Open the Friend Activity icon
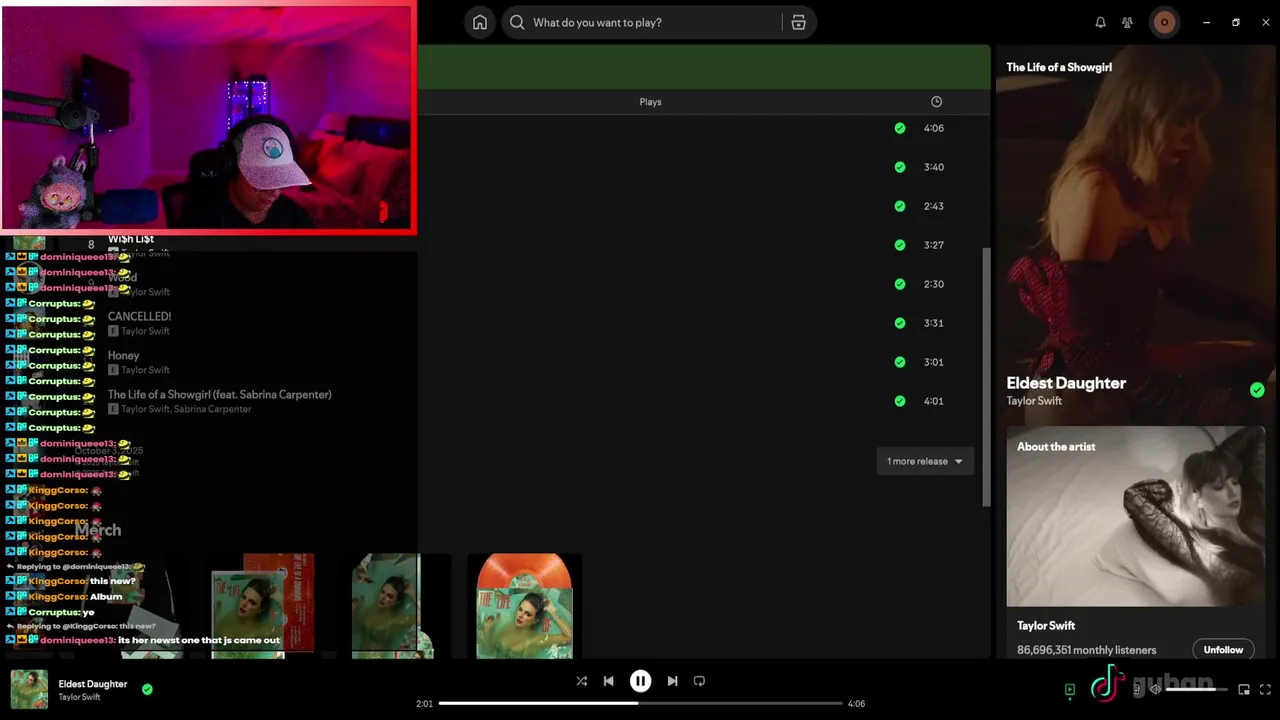 [1127, 22]
